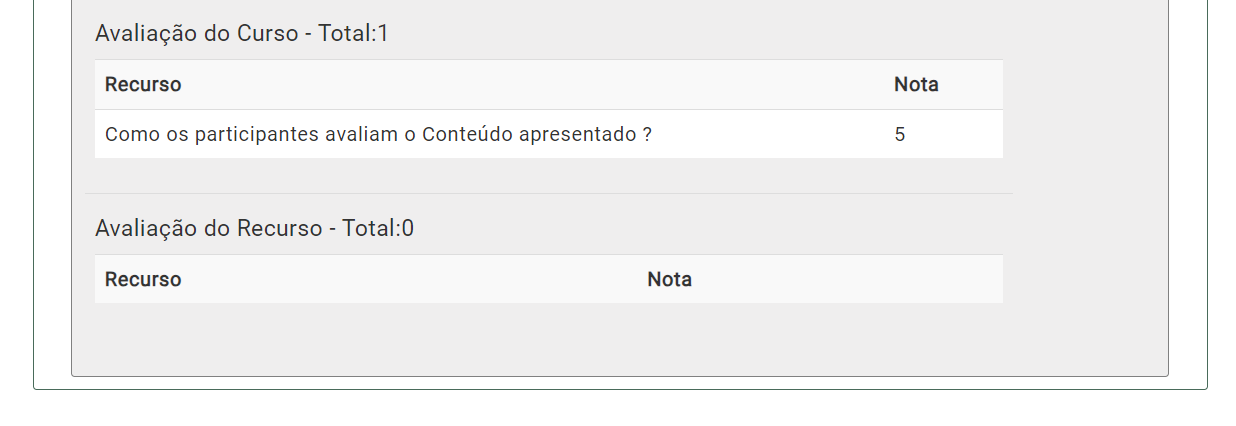
Task: Click the 'Total:0' count text
Action: (378, 228)
